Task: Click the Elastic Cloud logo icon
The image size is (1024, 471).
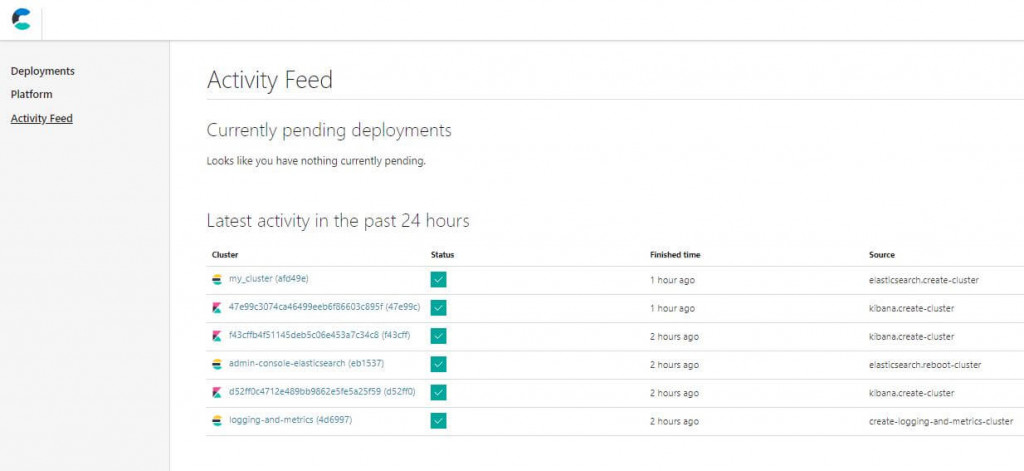Action: click(21, 19)
